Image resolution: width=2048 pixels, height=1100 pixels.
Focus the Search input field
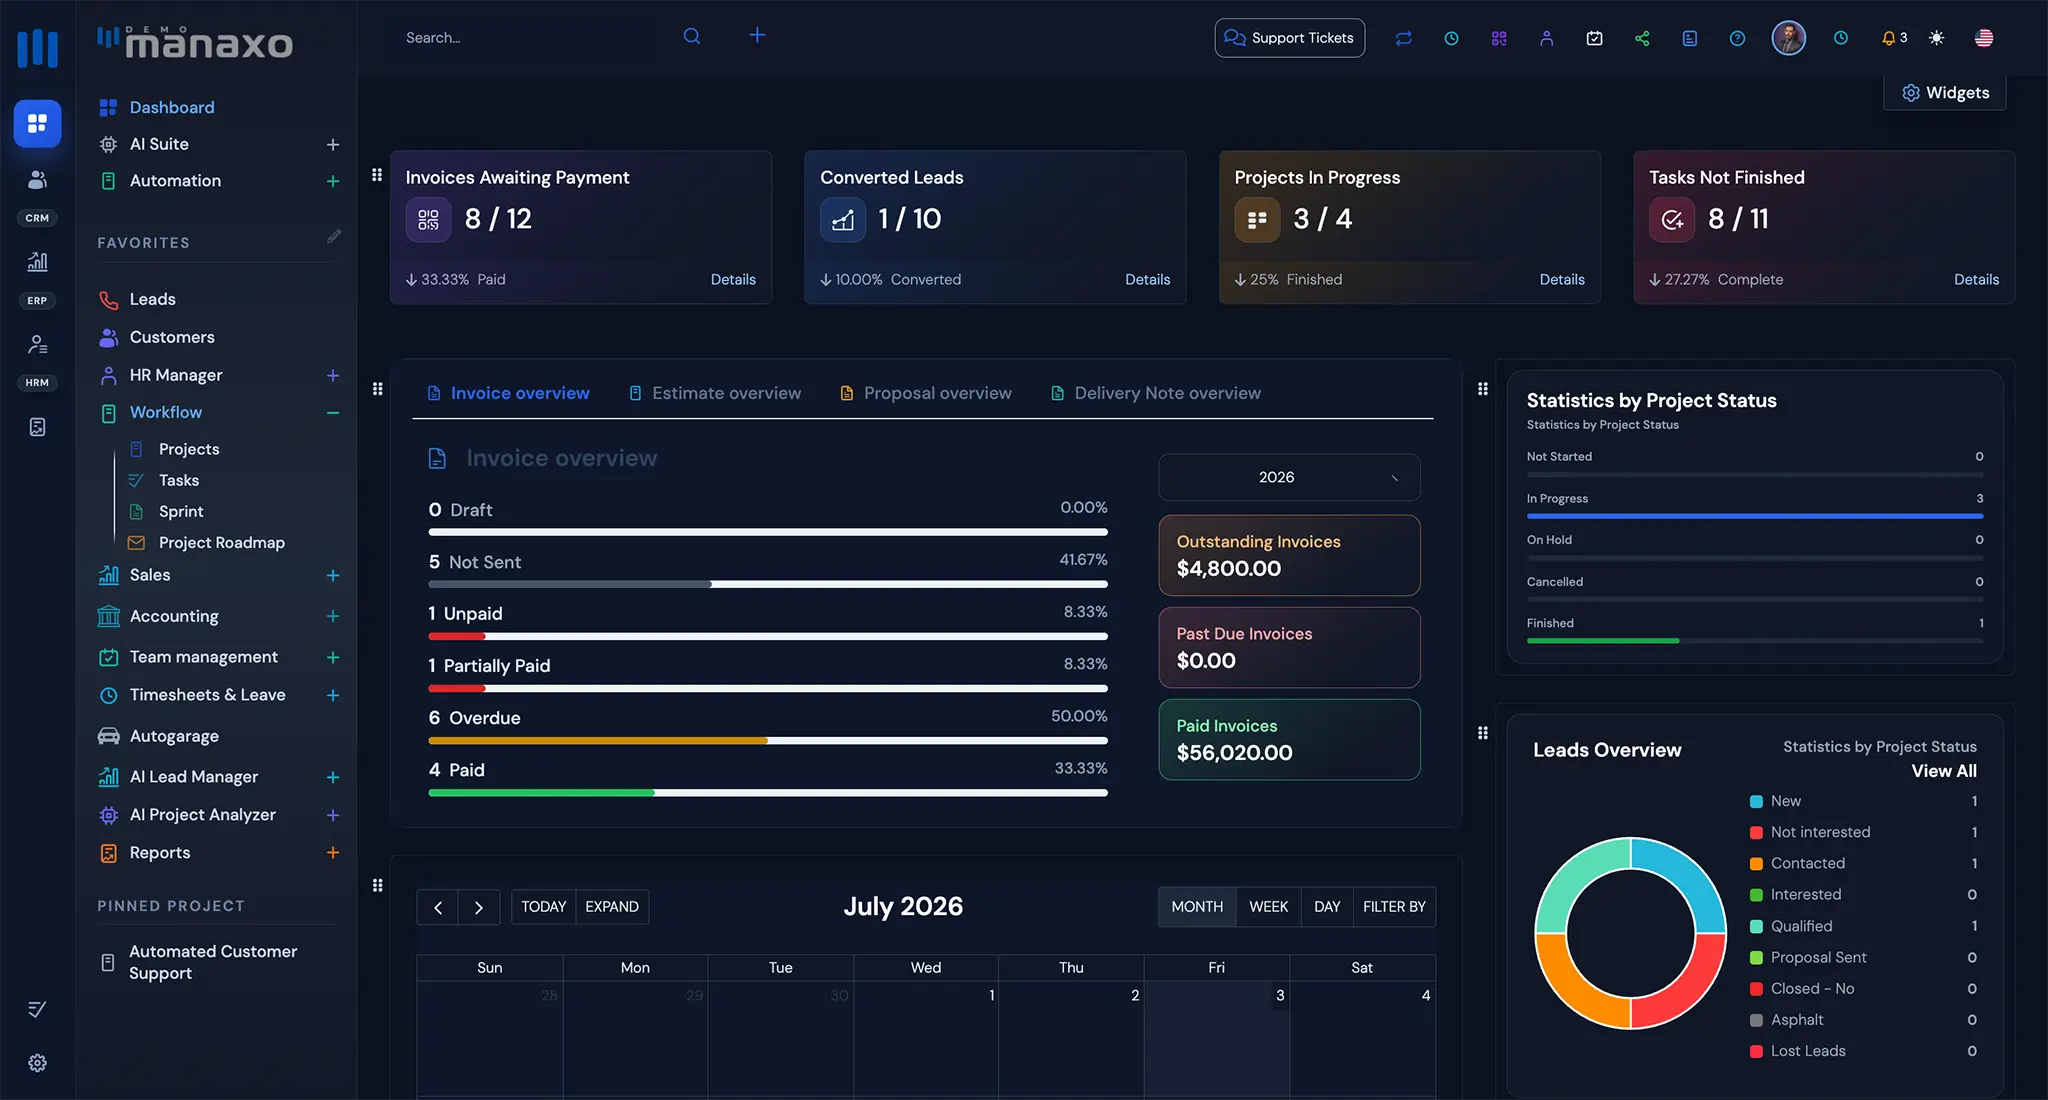[536, 38]
